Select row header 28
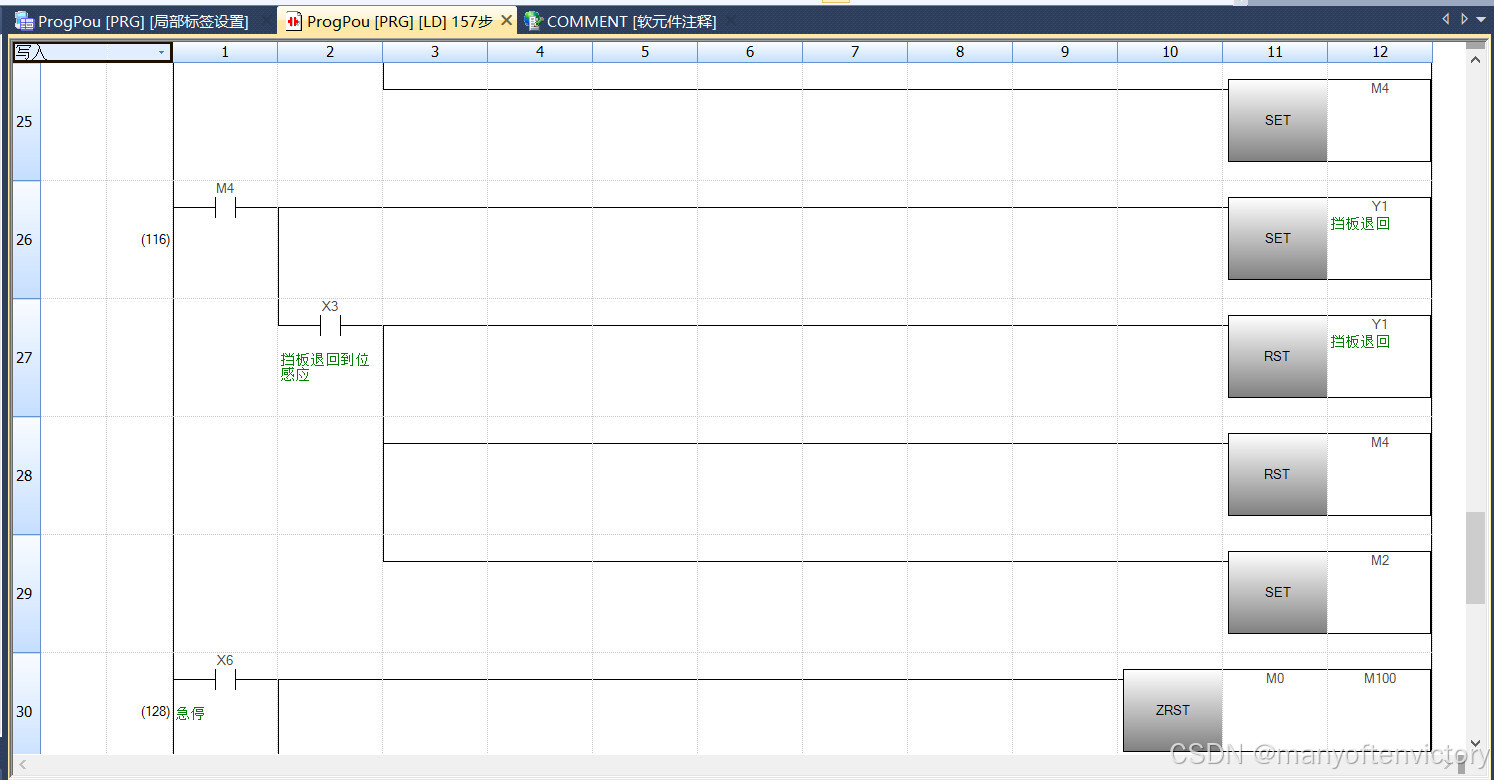Image resolution: width=1494 pixels, height=780 pixels. [25, 476]
